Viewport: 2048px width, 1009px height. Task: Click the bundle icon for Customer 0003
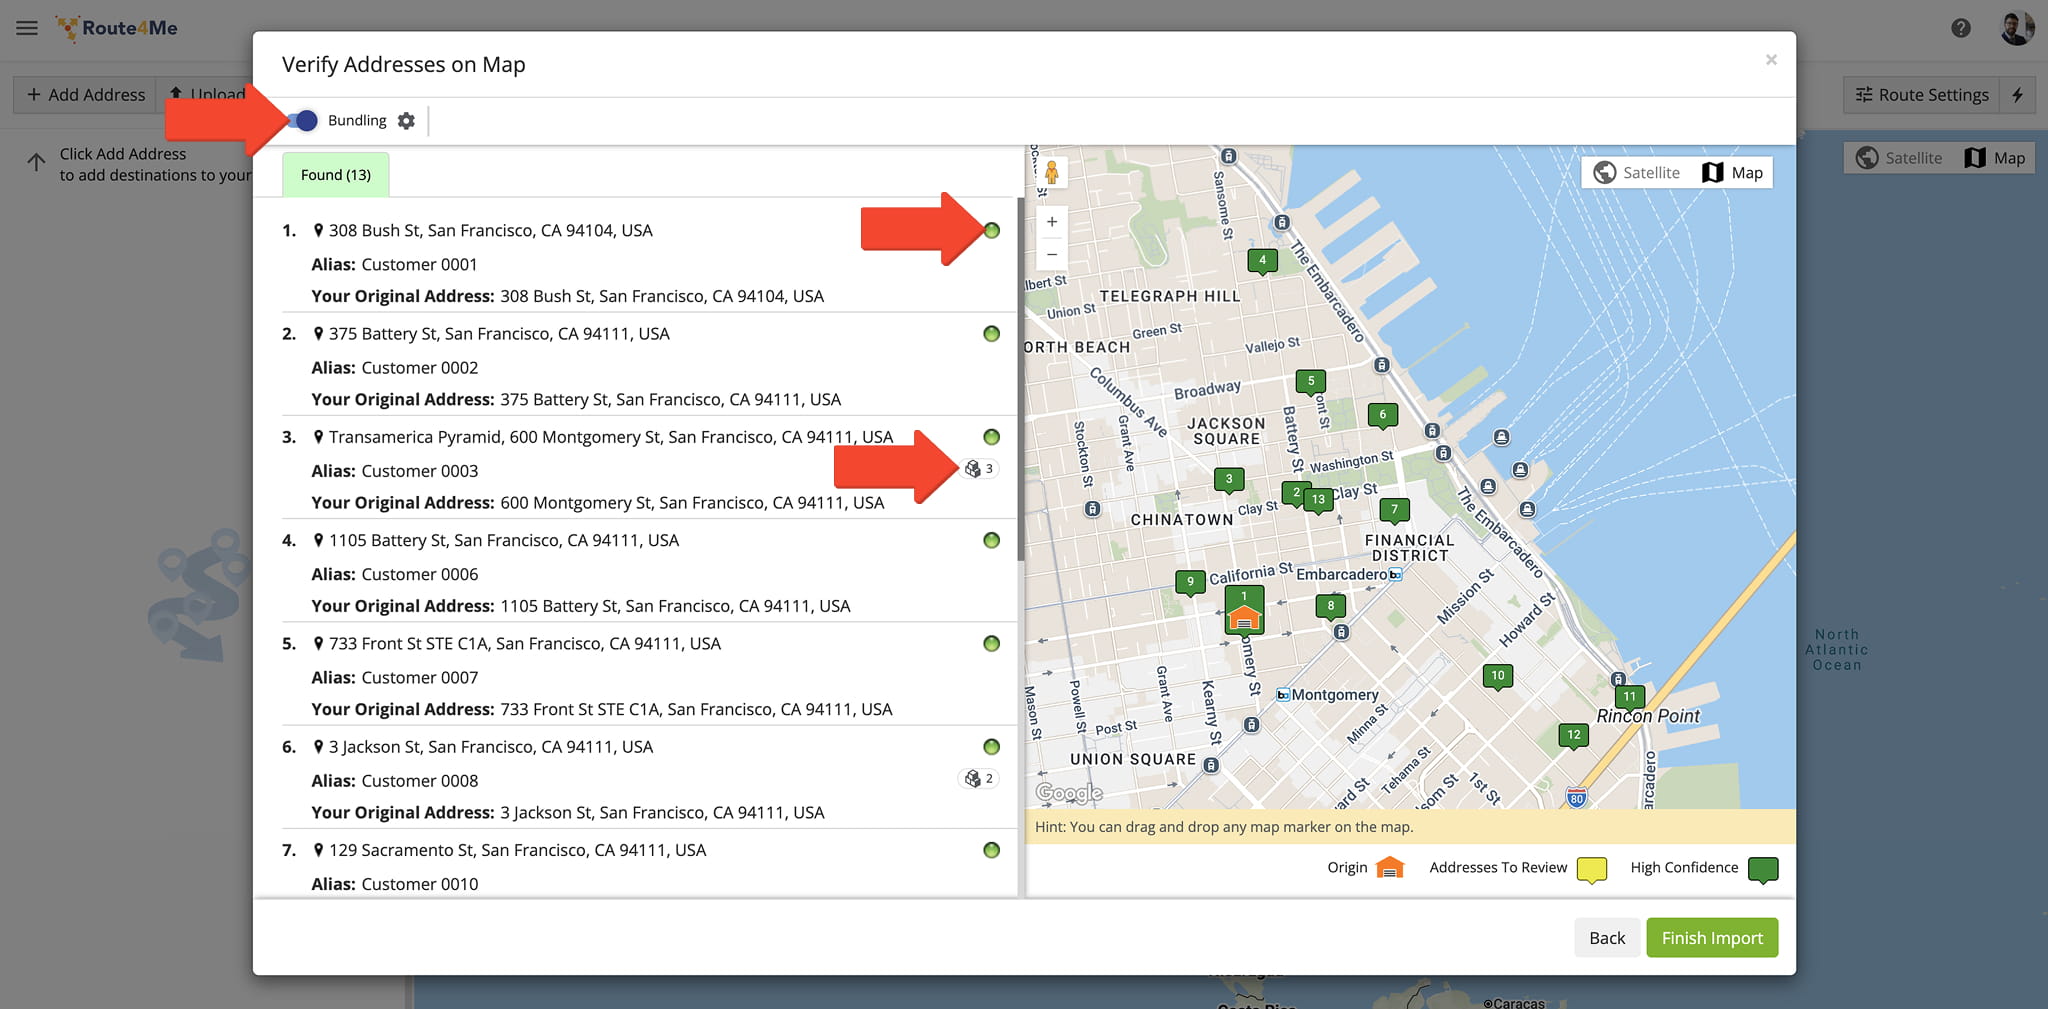point(978,469)
